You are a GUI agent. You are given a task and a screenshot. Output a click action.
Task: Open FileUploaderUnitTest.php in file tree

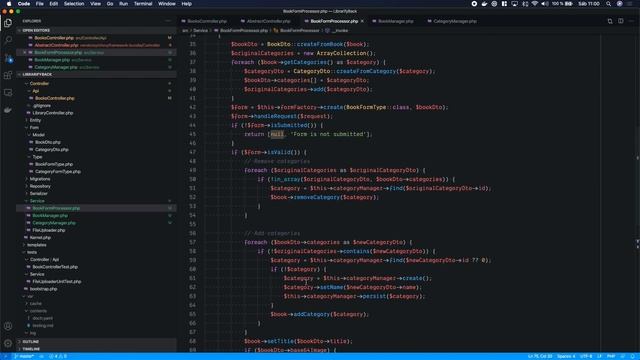coord(56,282)
